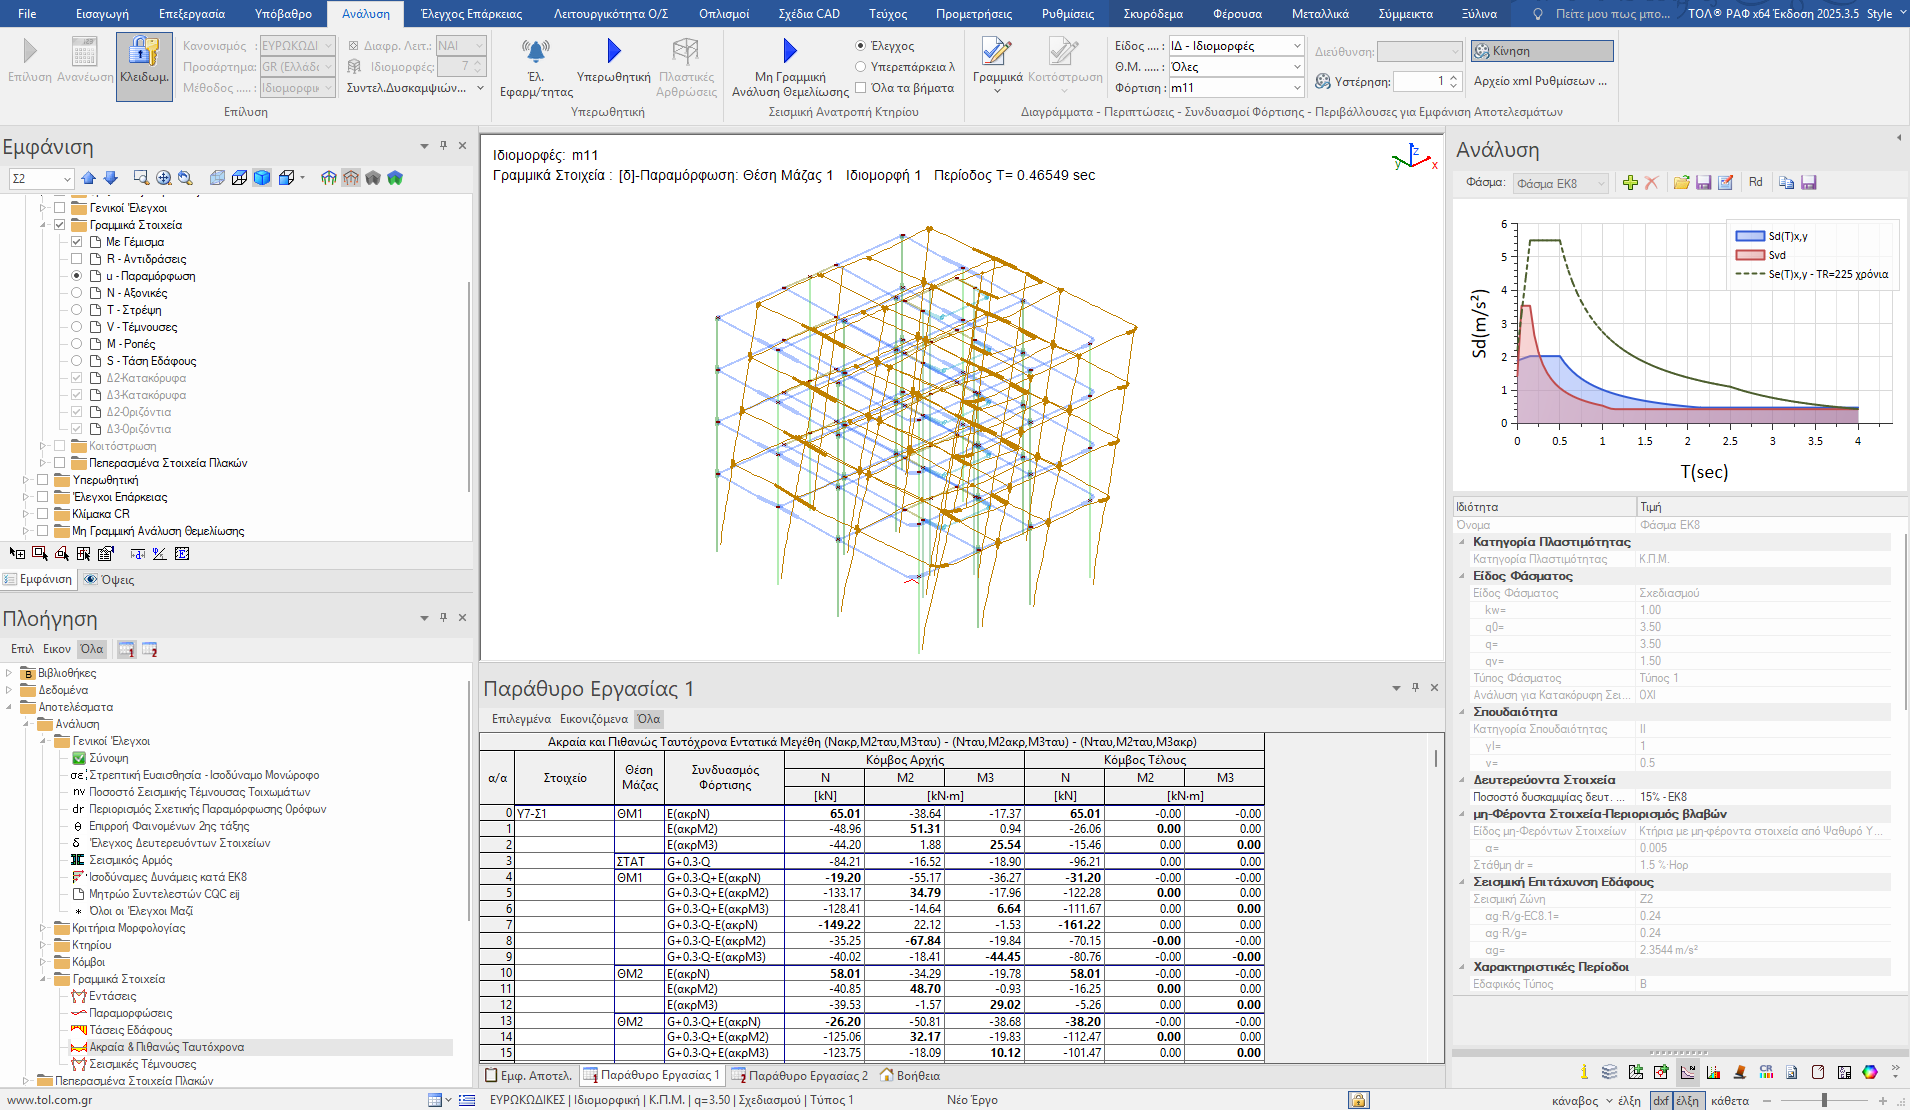Open the Φόρτιση m11 dropdown
The height and width of the screenshot is (1110, 1910).
(1297, 88)
